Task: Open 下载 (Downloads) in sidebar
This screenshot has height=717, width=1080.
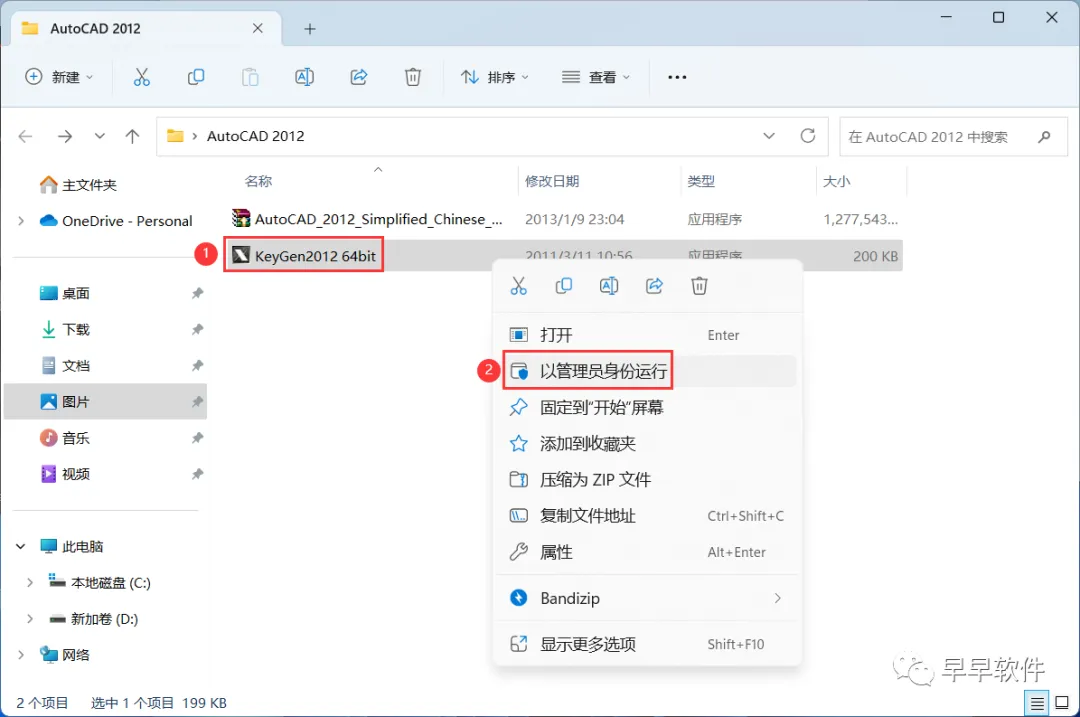Action: point(65,329)
